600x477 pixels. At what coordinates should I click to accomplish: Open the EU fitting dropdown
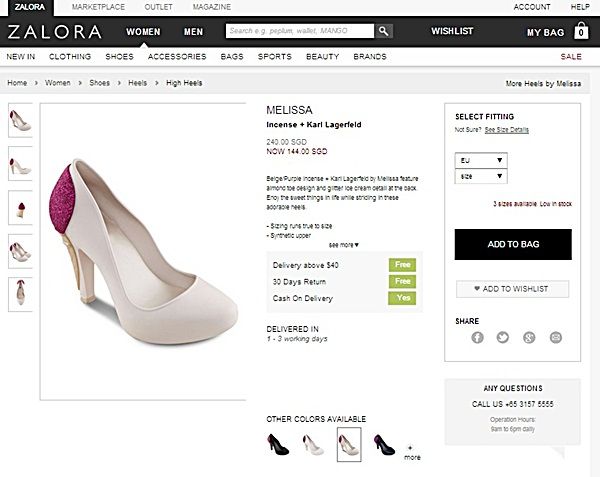481,160
